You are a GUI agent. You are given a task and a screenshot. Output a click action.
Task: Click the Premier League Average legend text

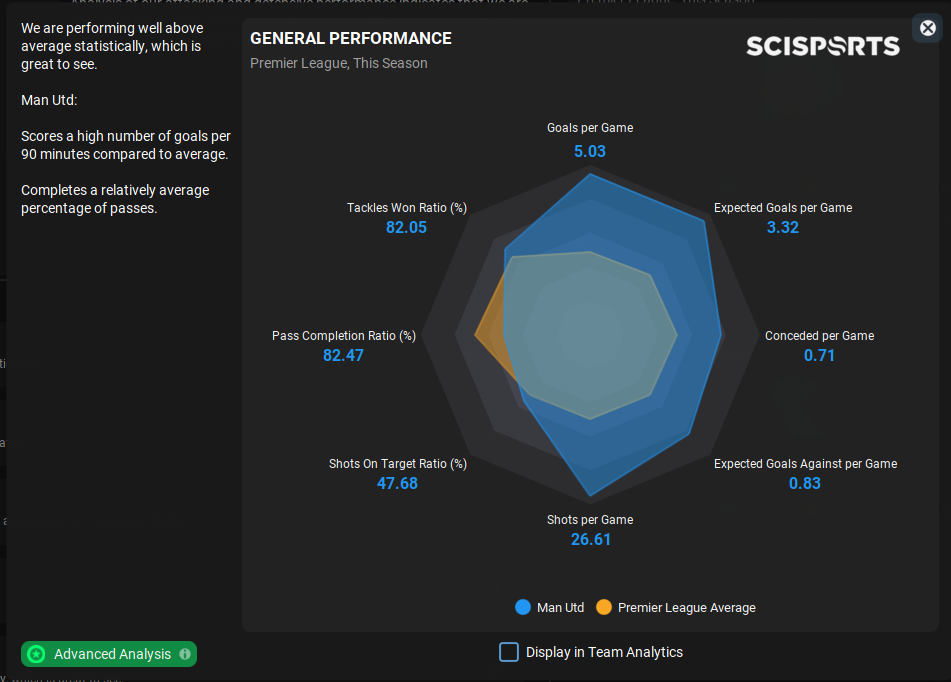coord(686,607)
